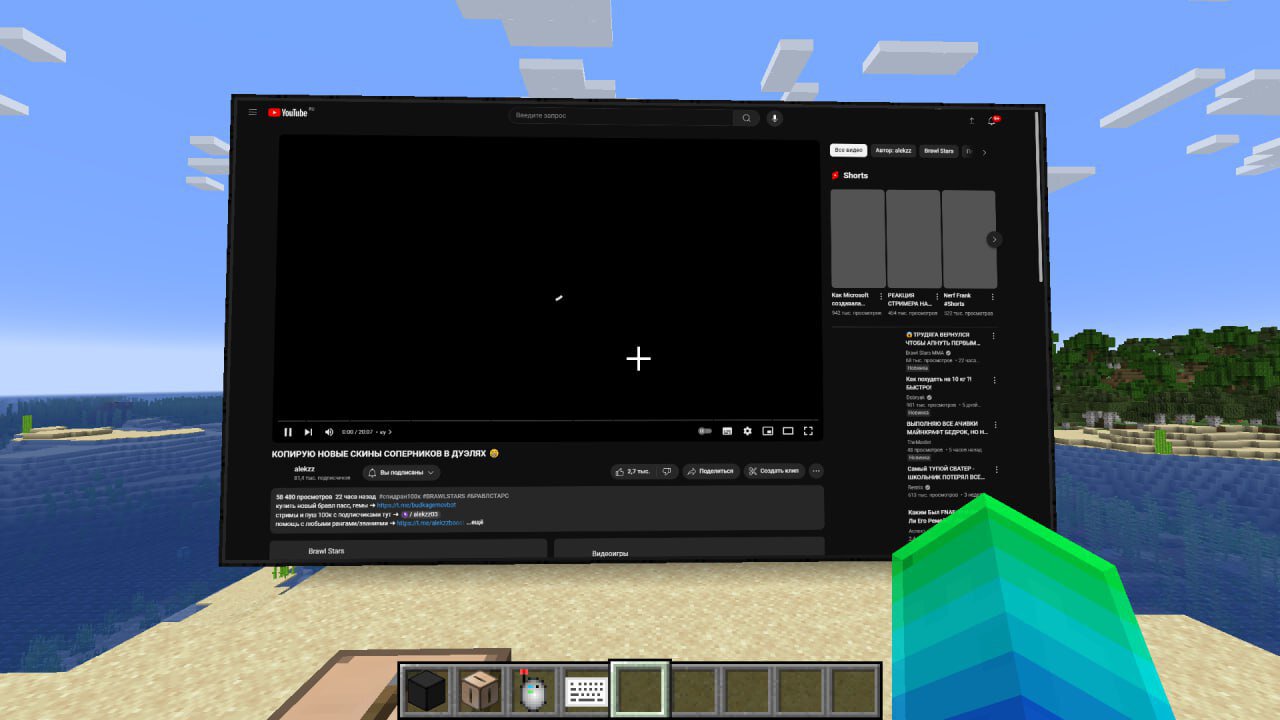Skip to the next video
Viewport: 1280px width, 720px height.
308,432
